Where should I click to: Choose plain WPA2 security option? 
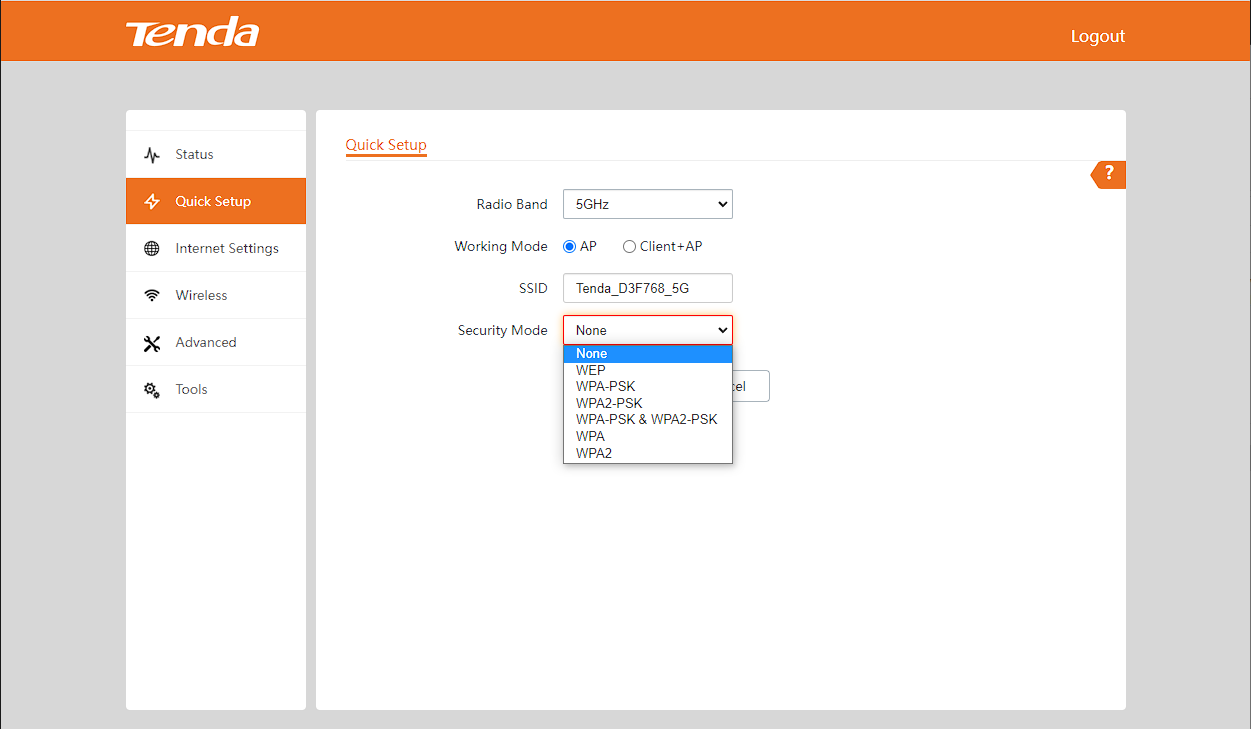pos(648,453)
